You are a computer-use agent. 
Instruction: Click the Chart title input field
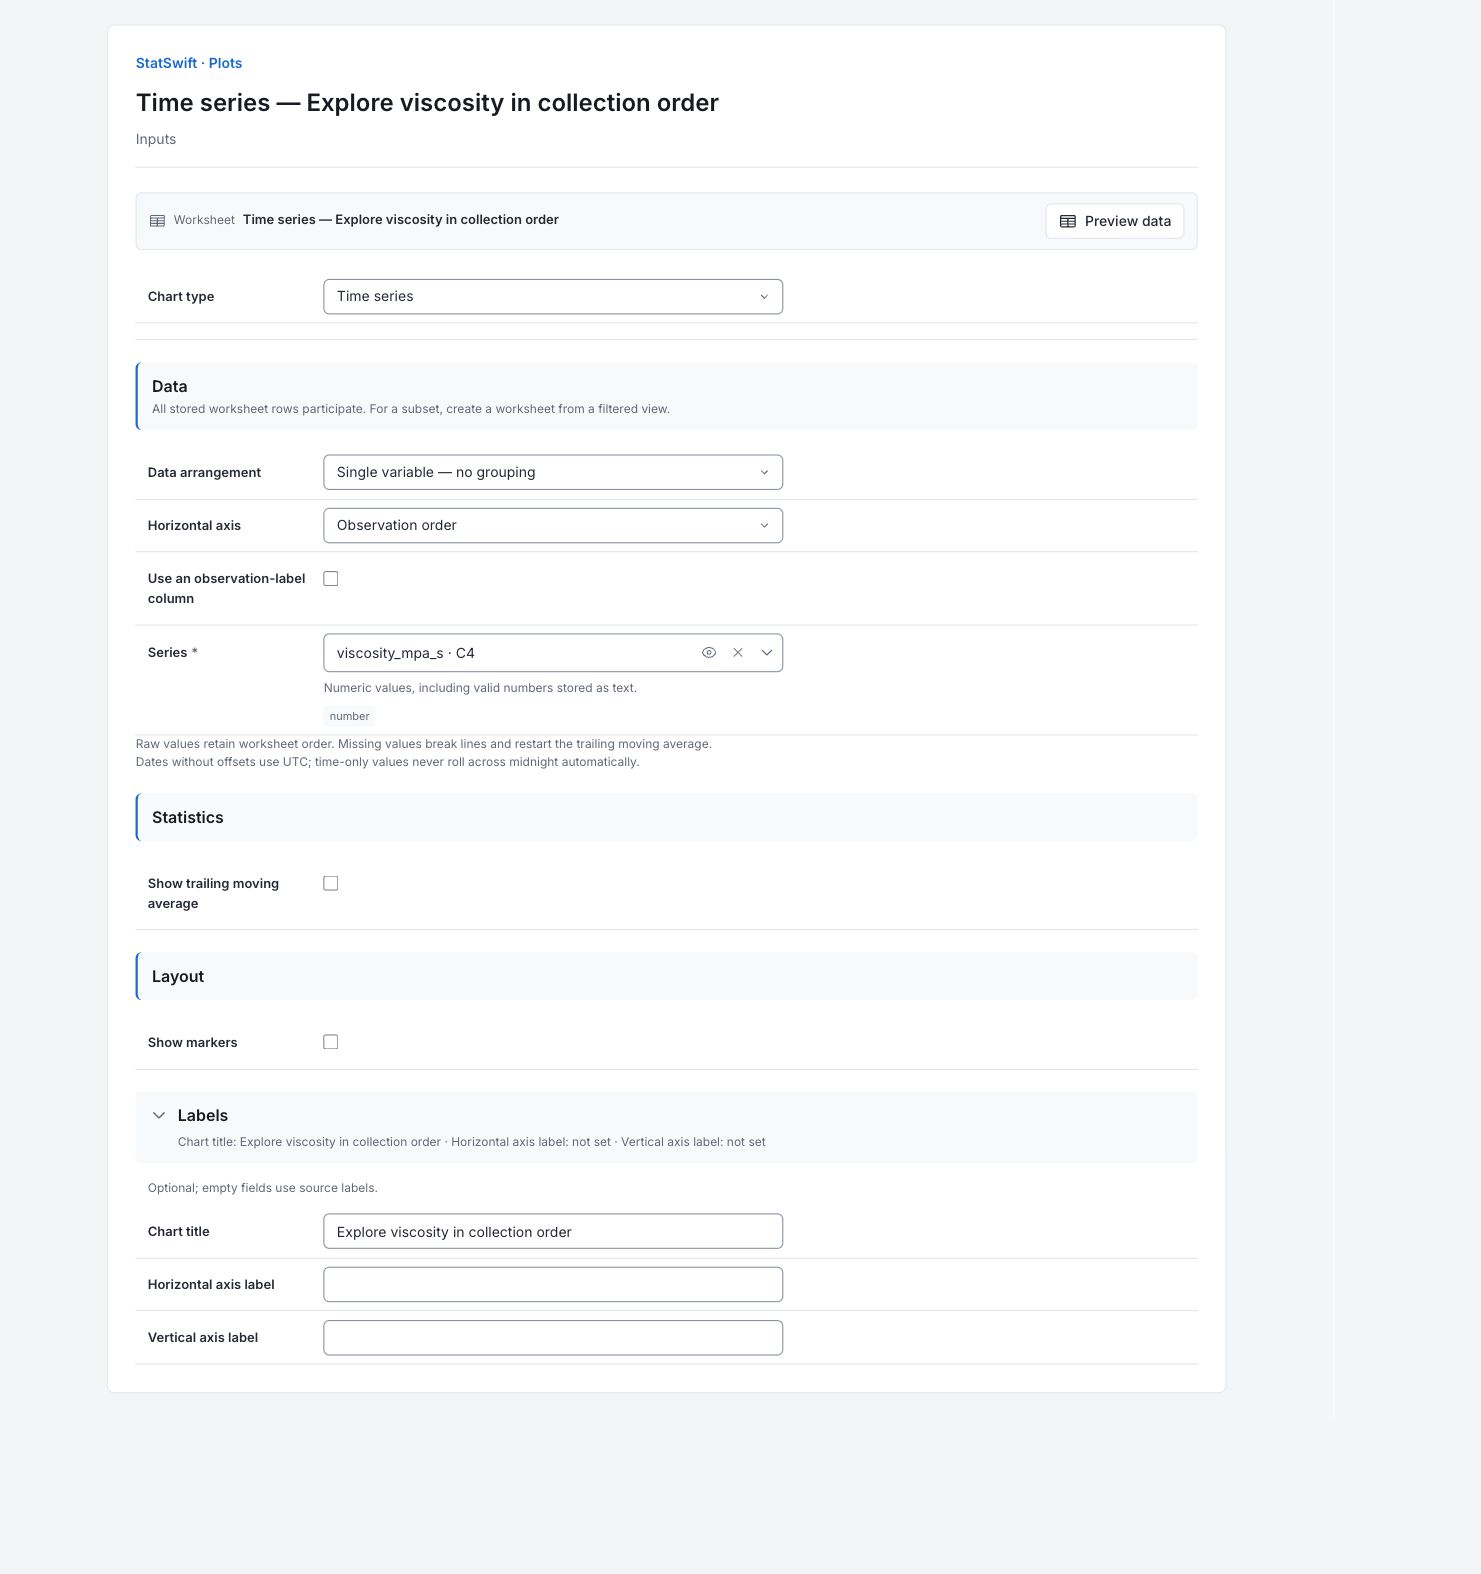point(553,1232)
